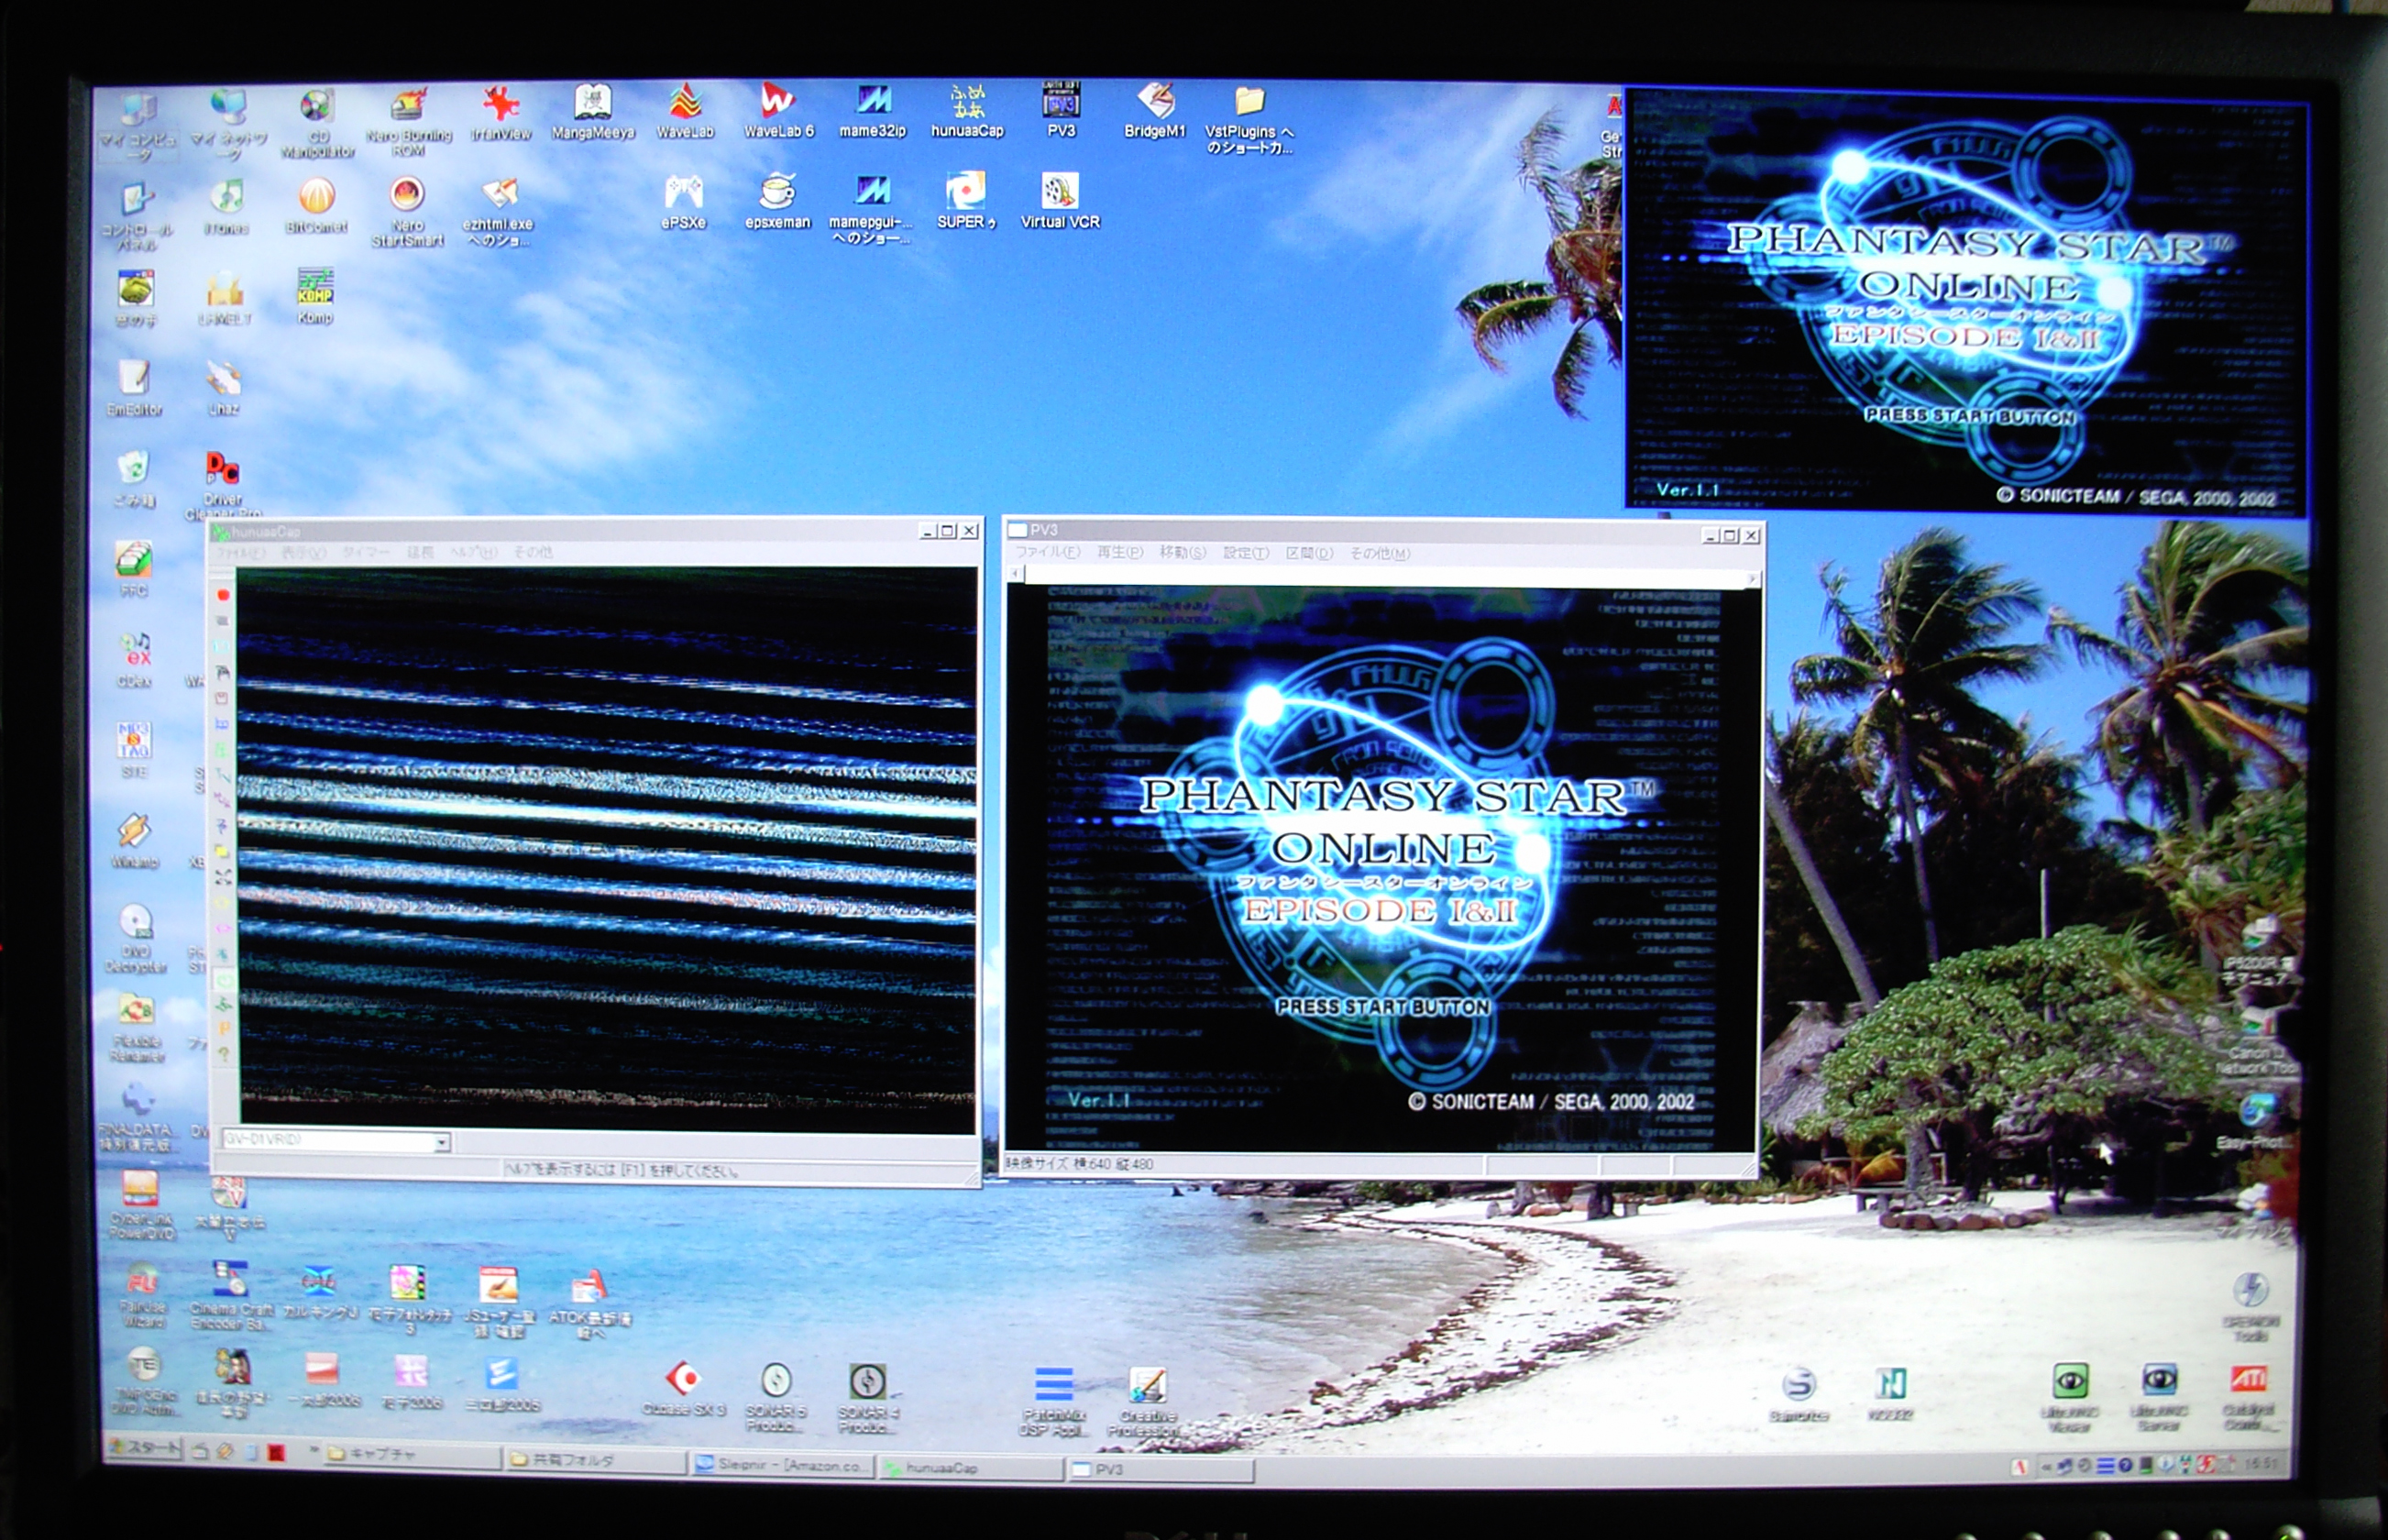2388x1540 pixels.
Task: Open the 設定(T) menu in PV3
Action: coord(1246,553)
